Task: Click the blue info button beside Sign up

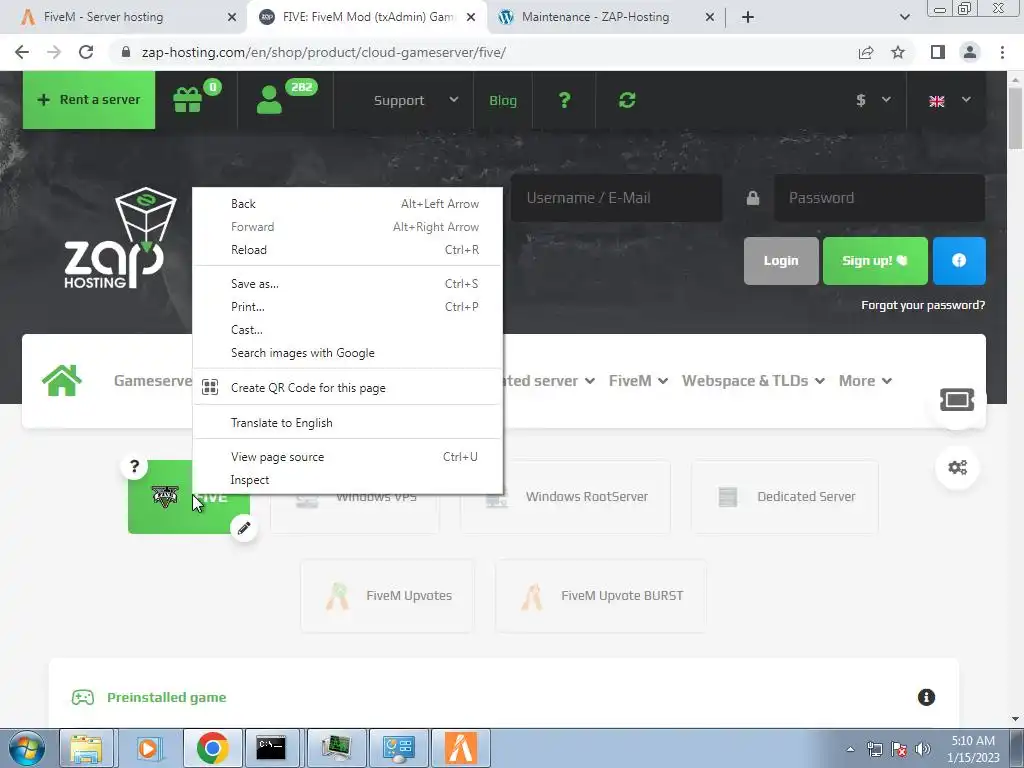Action: click(959, 261)
